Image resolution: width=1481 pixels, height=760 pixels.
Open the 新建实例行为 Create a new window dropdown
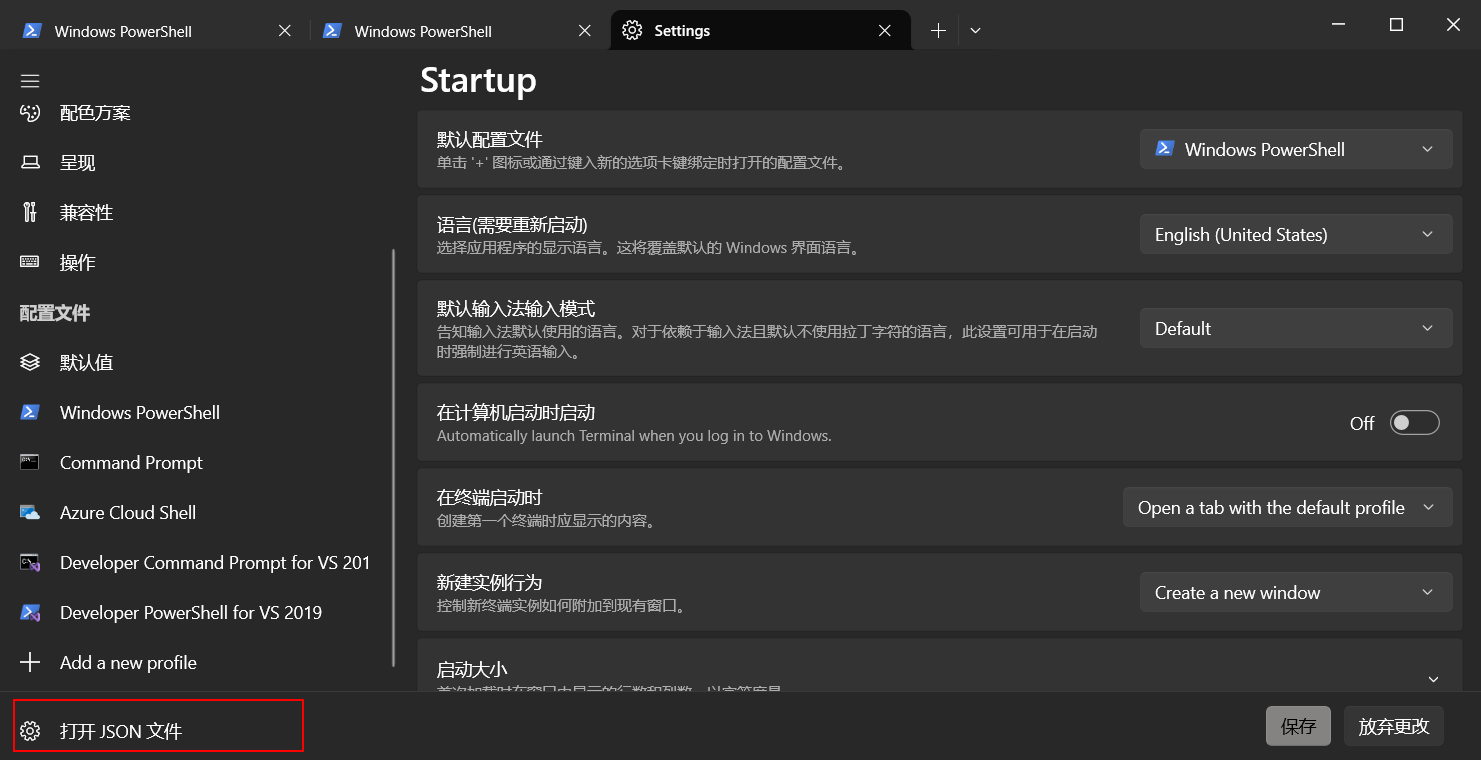pos(1296,592)
